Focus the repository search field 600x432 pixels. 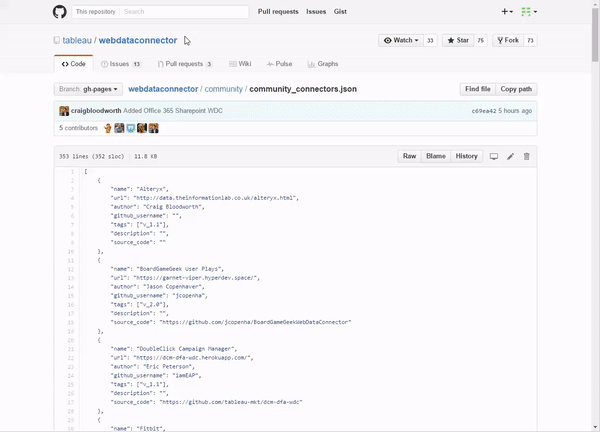click(x=184, y=12)
